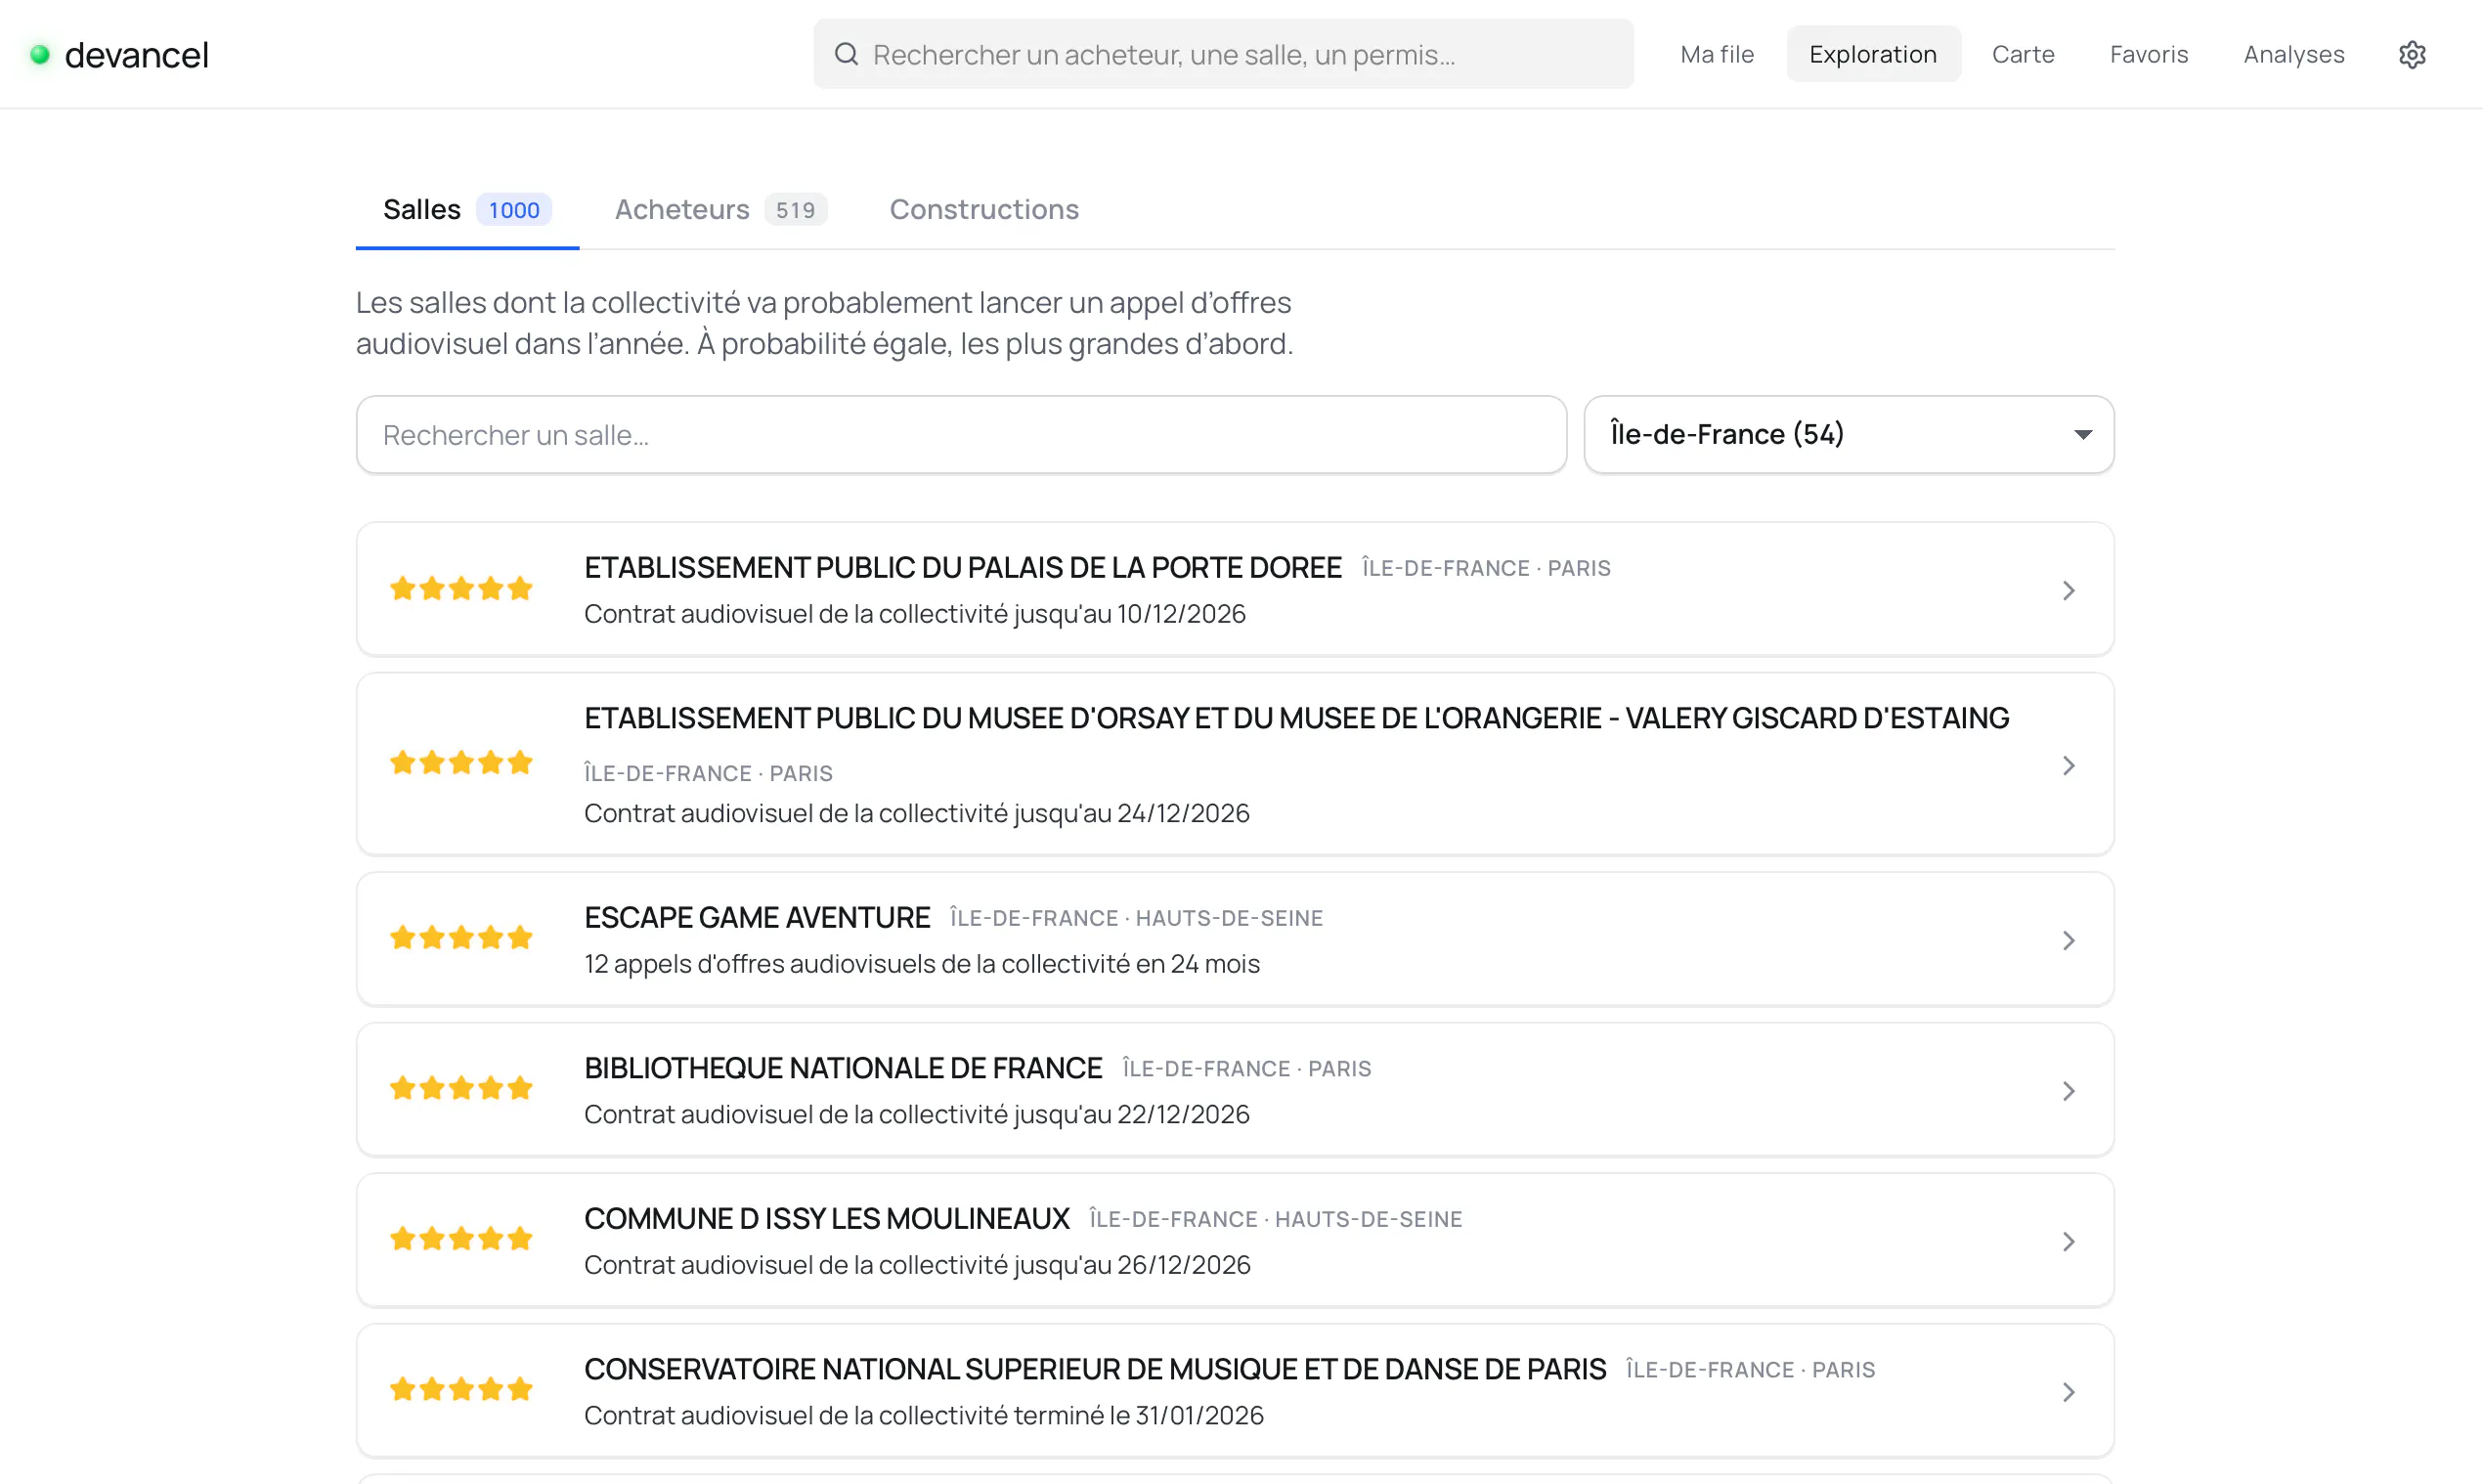
Task: Expand the Musée d'Orsay row chevron
Action: coord(2068,765)
